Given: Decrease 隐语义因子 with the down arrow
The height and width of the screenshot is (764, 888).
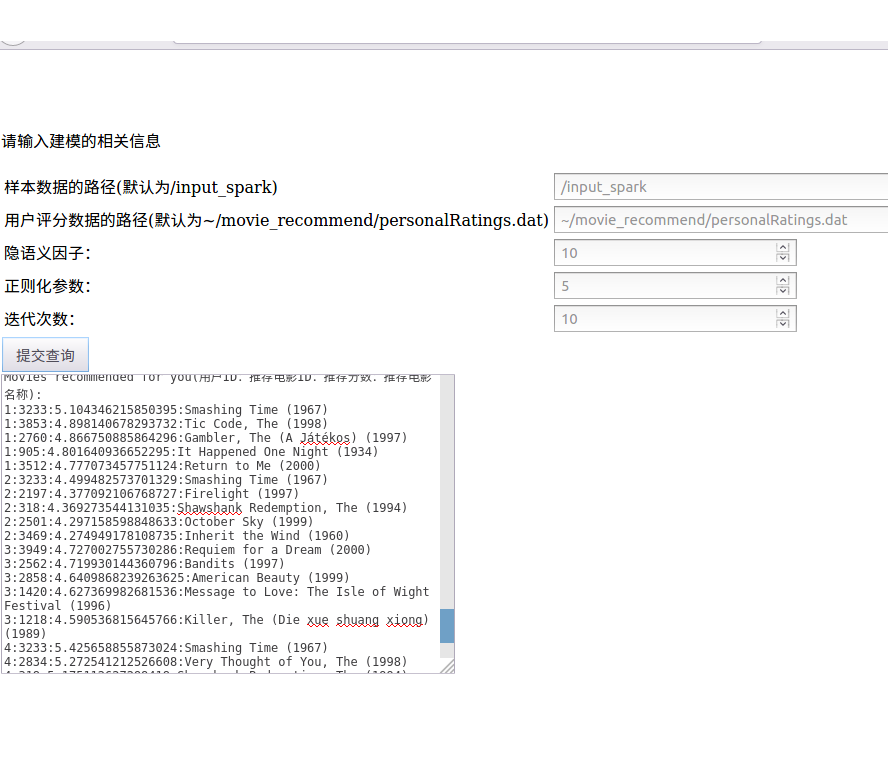Looking at the screenshot, I should point(783,258).
